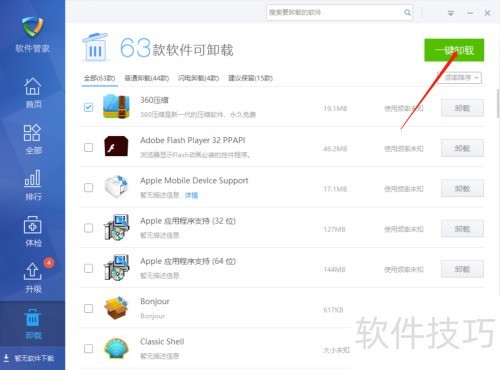This screenshot has width=500, height=370.
Task: Open the 卸载 uninstall section in sidebar
Action: 33,324
